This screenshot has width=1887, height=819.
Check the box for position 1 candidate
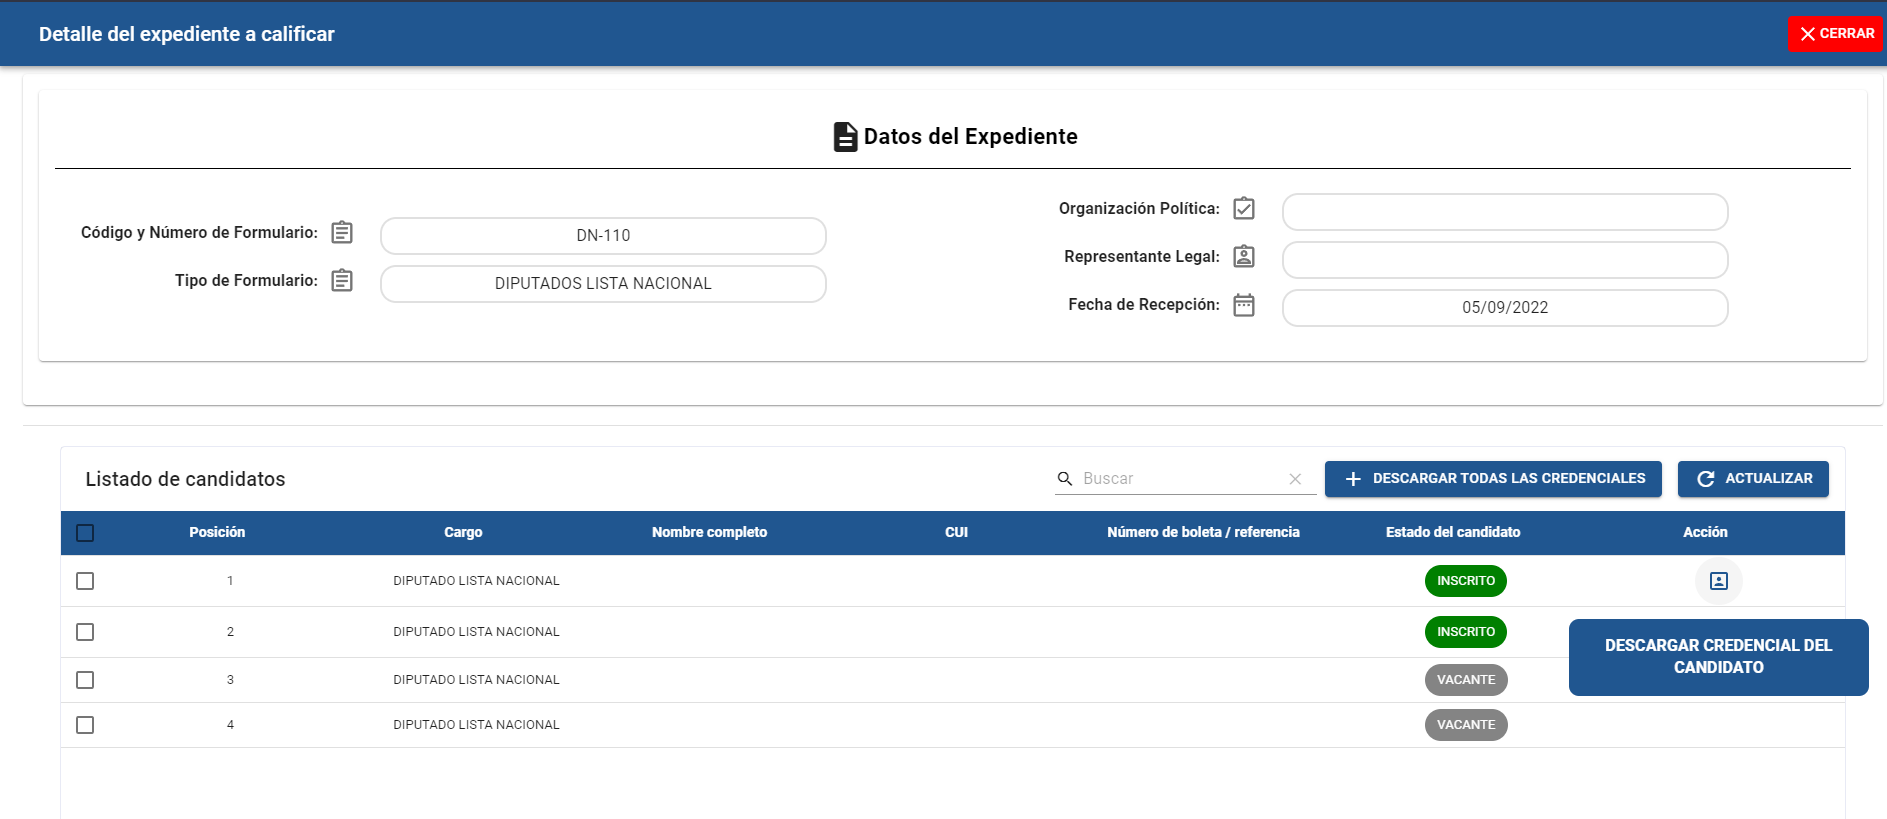point(85,581)
